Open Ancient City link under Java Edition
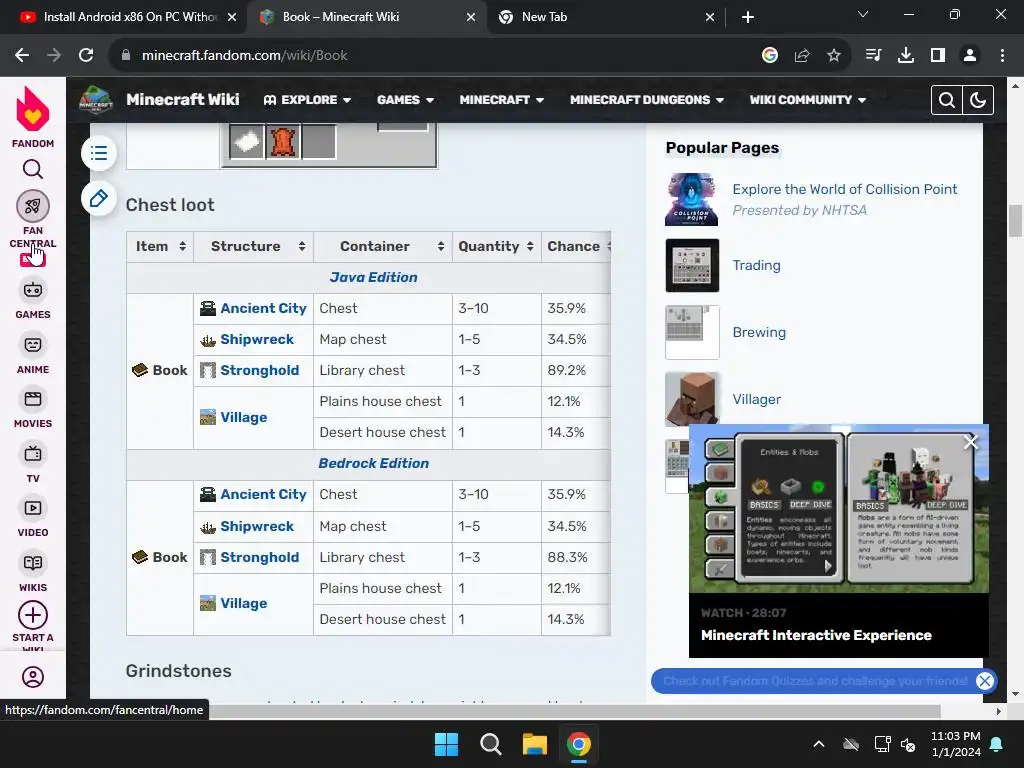1024x768 pixels. coord(263,308)
